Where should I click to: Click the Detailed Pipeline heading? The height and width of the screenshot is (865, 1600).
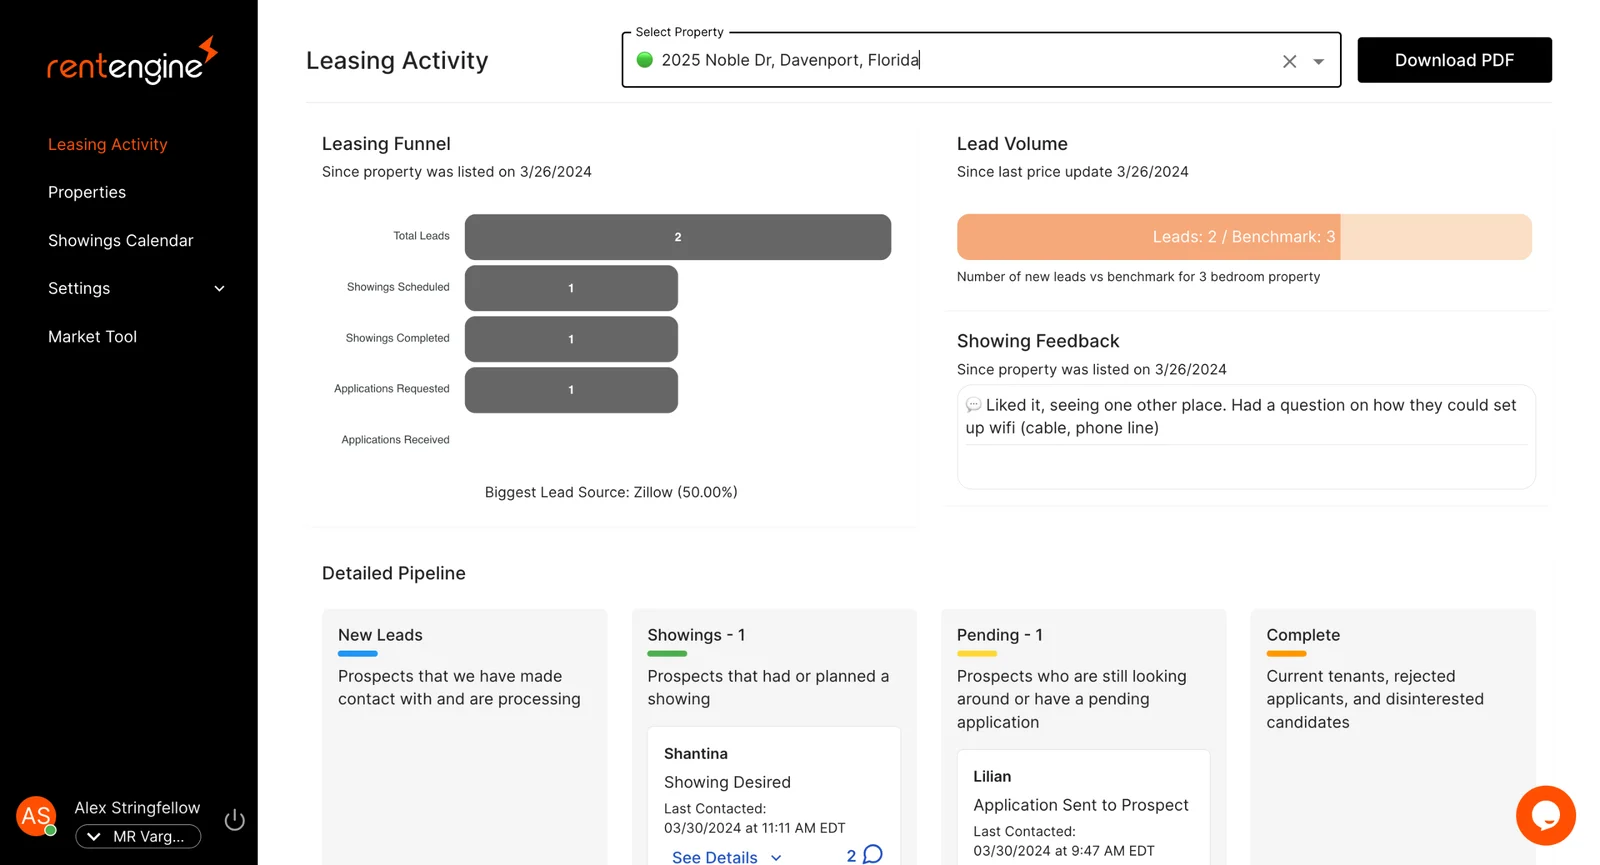pos(394,573)
